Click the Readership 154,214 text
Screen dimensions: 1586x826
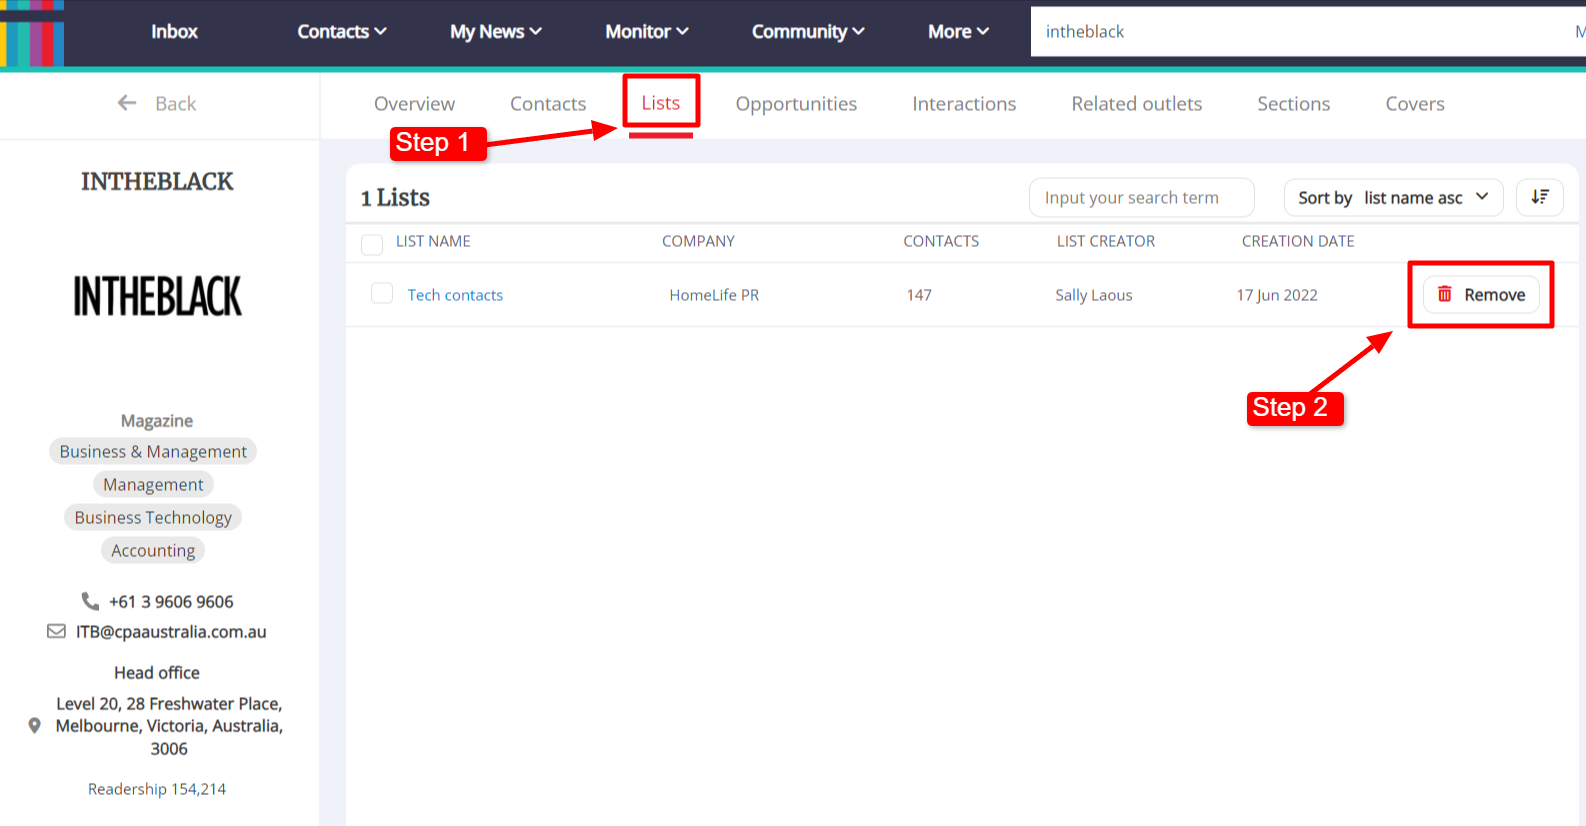(157, 789)
